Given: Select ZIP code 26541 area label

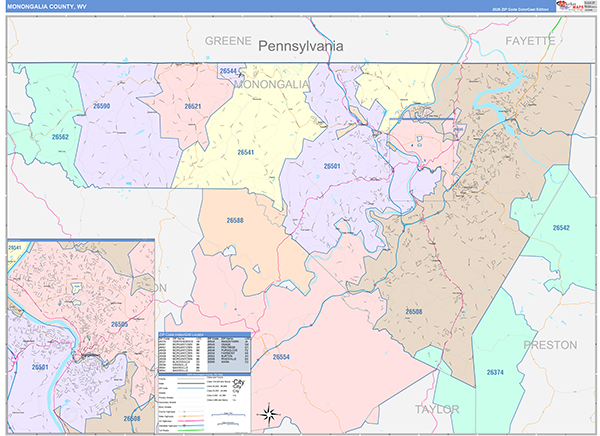Looking at the screenshot, I should coord(246,153).
